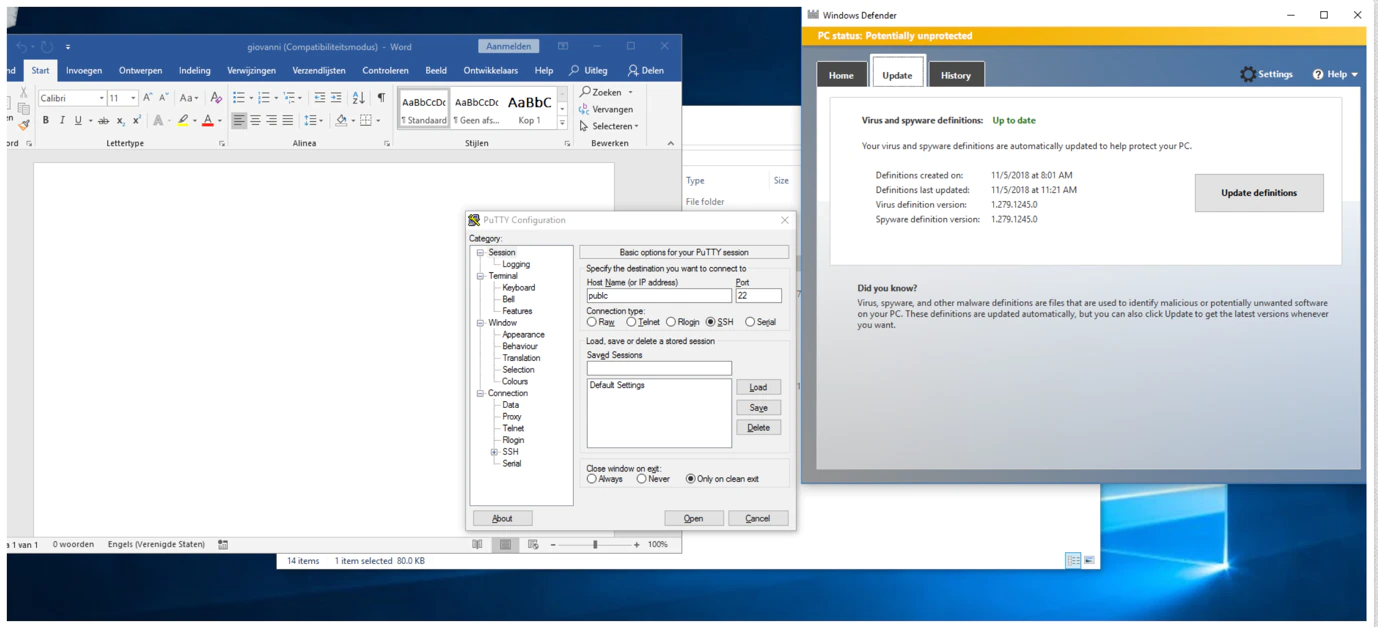Click the yellow text highlight color
The image size is (1378, 627).
point(182,121)
